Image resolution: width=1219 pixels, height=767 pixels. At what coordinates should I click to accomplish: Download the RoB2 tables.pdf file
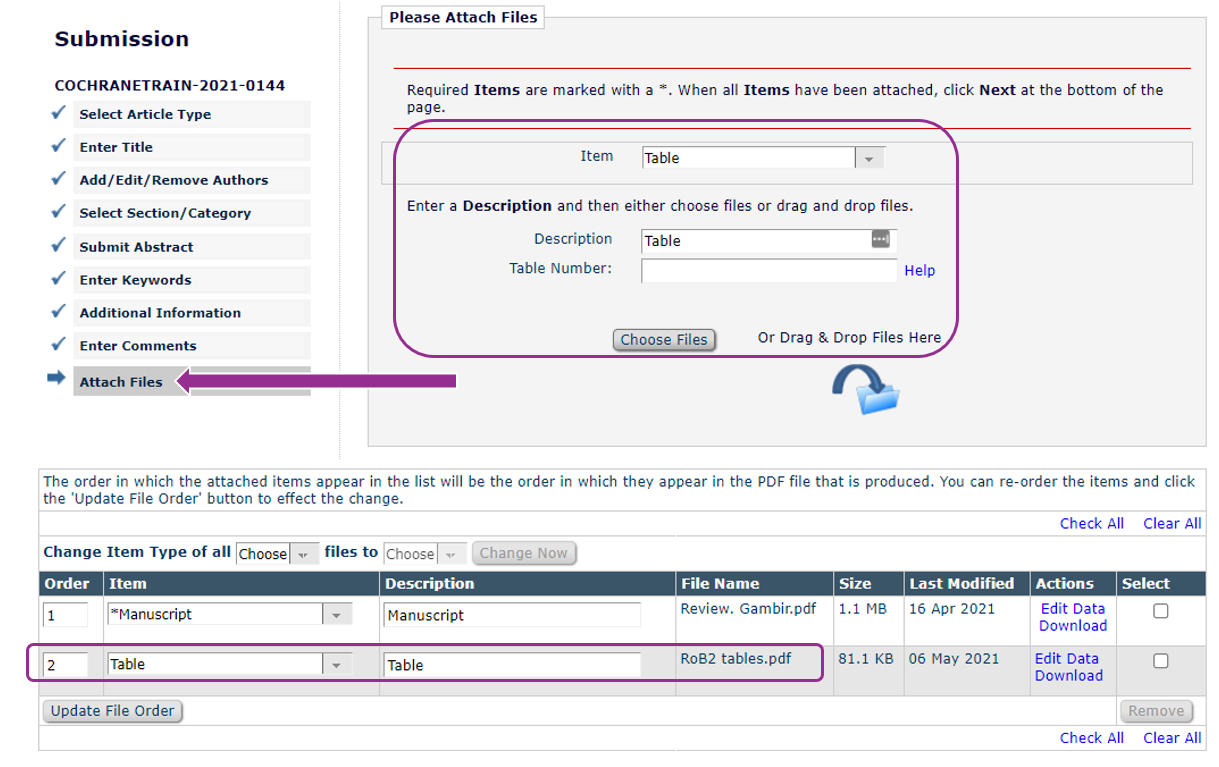pos(1068,676)
